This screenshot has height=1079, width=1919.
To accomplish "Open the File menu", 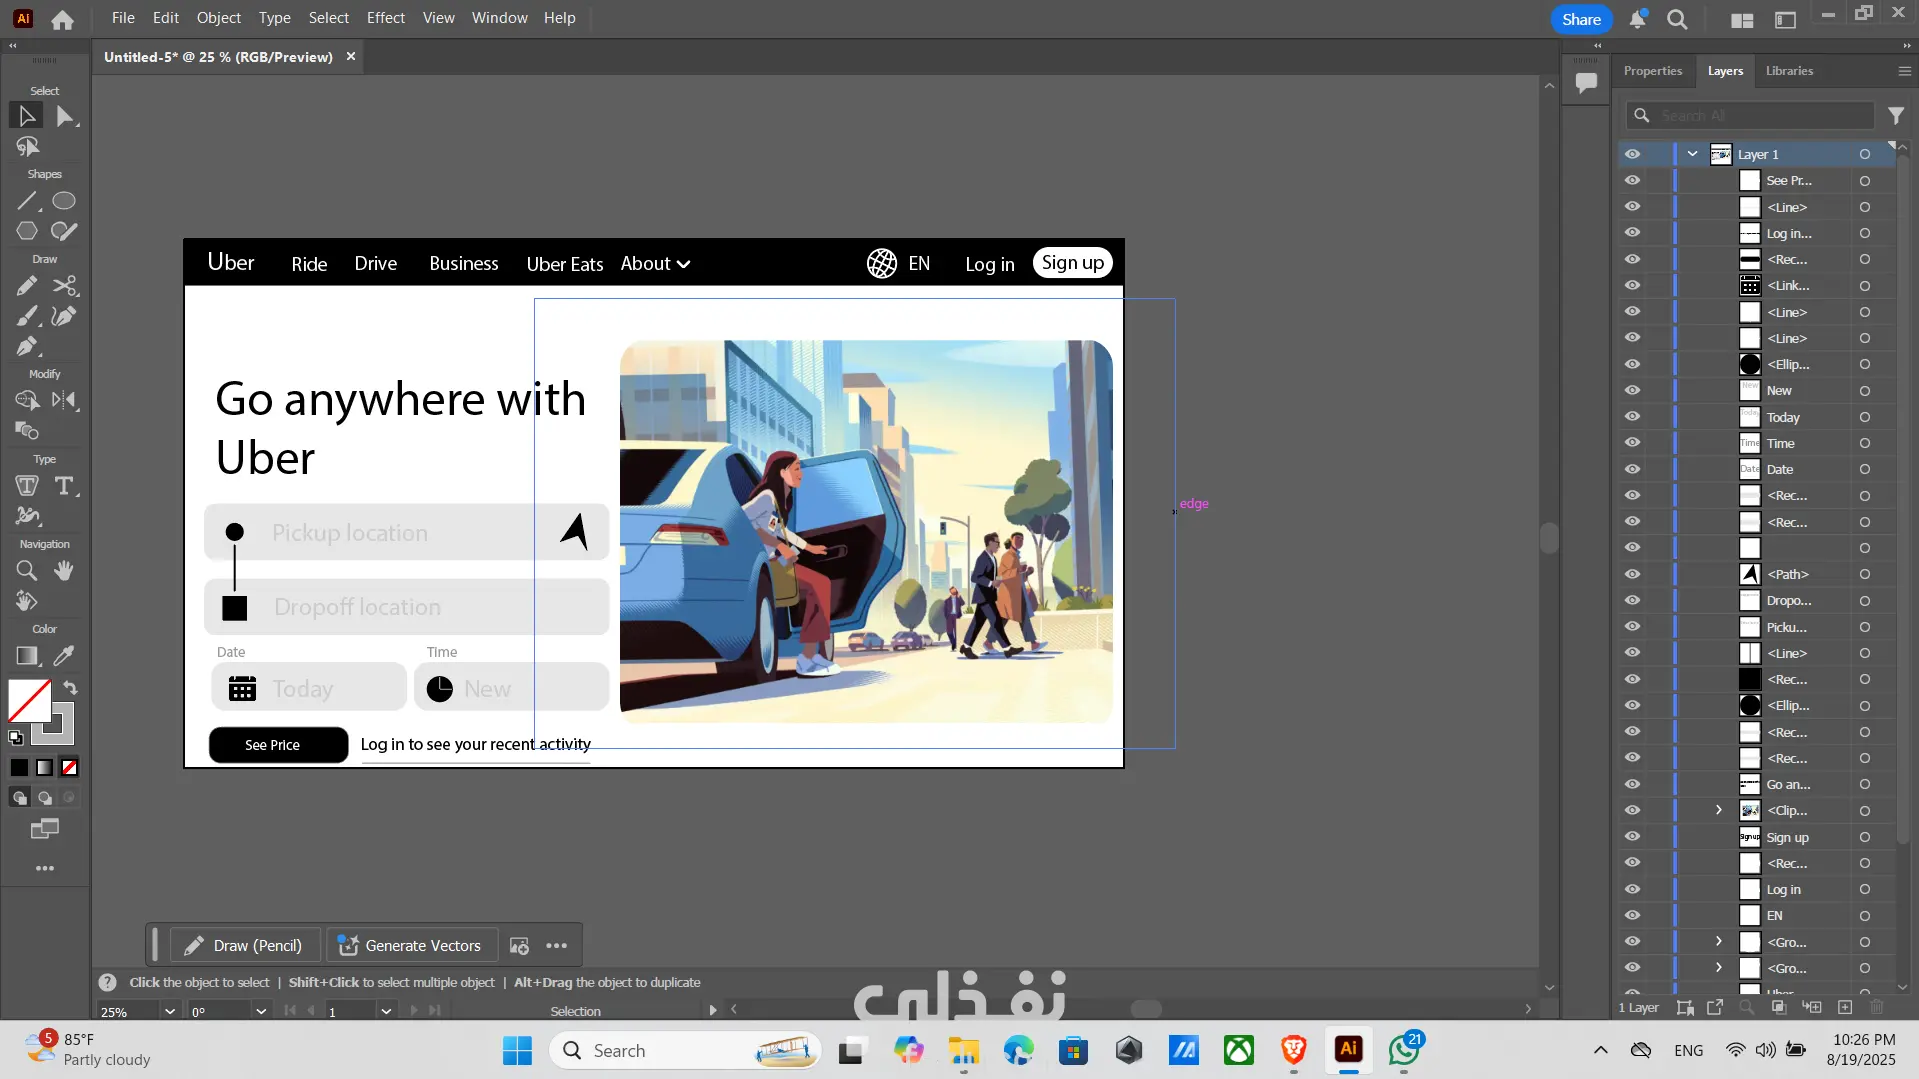I will coord(123,18).
